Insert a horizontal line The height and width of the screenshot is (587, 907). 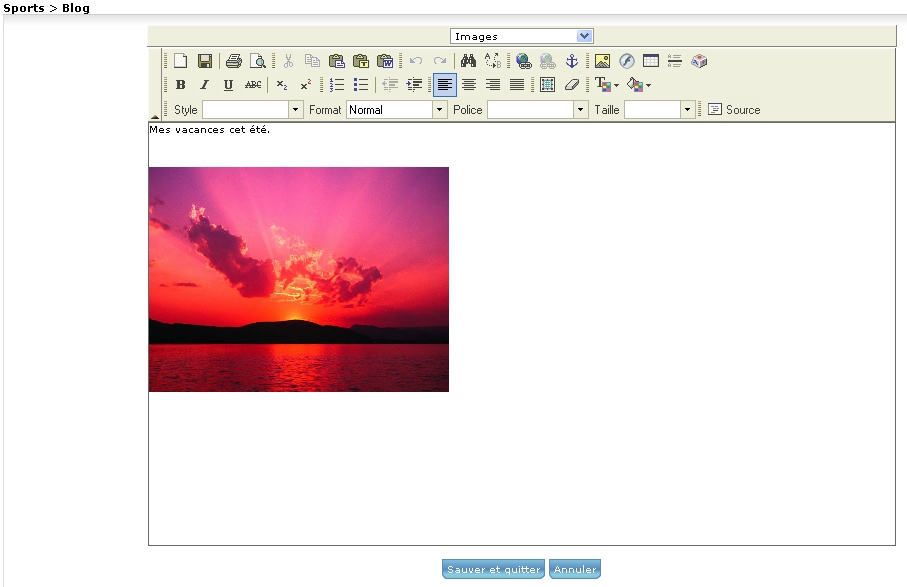[x=674, y=61]
